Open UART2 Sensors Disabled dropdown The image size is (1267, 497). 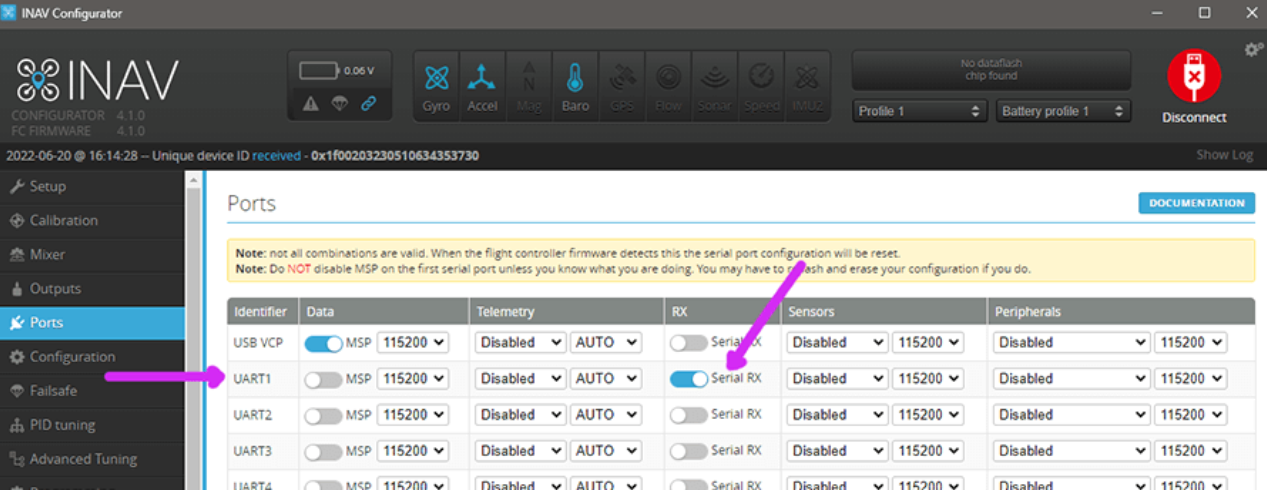pos(837,414)
